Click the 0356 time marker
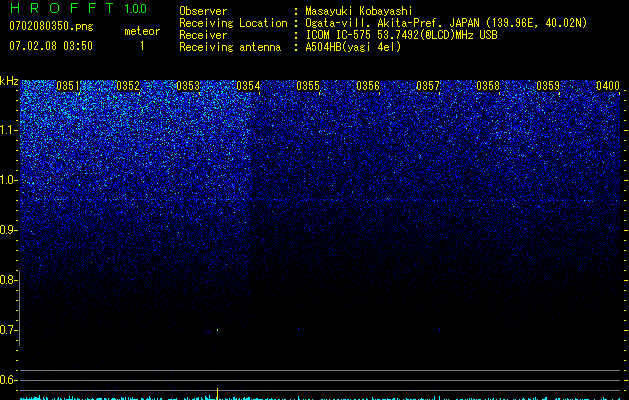 368,86
